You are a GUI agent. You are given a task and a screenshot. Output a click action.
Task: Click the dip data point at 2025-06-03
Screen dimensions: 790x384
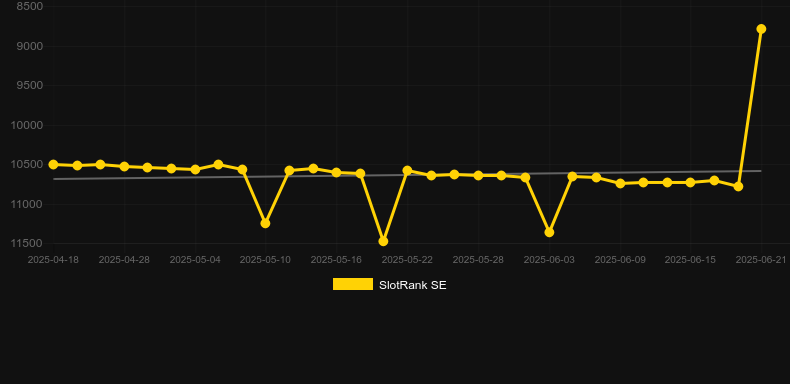[x=549, y=232]
